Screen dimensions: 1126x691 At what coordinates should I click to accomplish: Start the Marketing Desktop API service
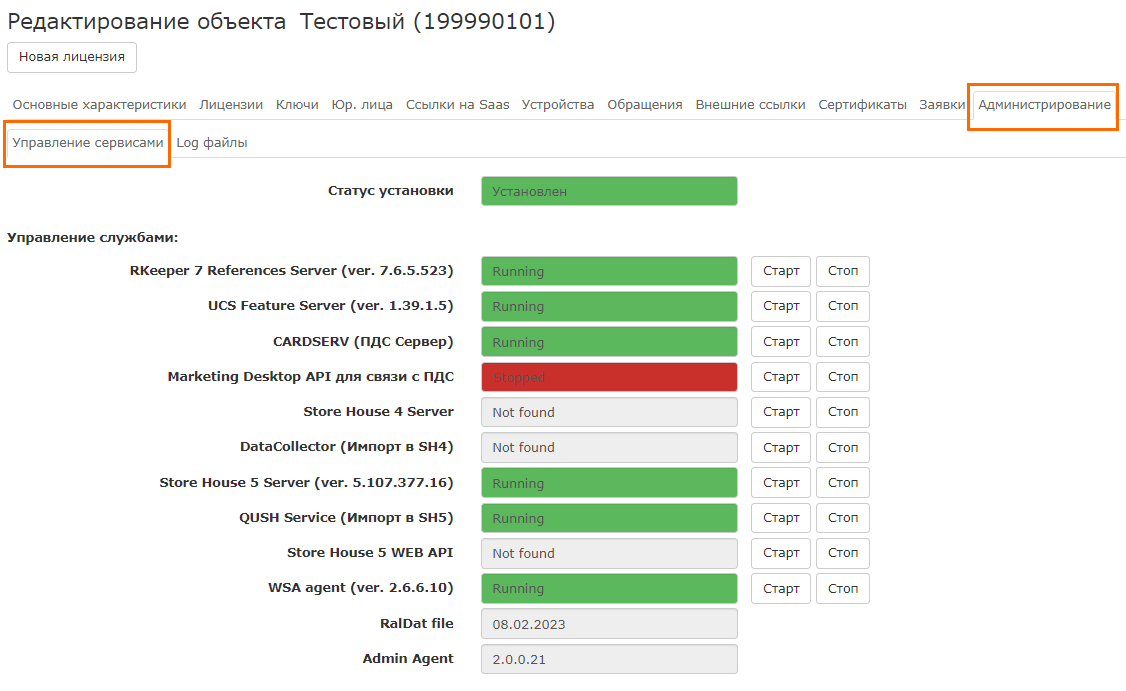(x=781, y=377)
